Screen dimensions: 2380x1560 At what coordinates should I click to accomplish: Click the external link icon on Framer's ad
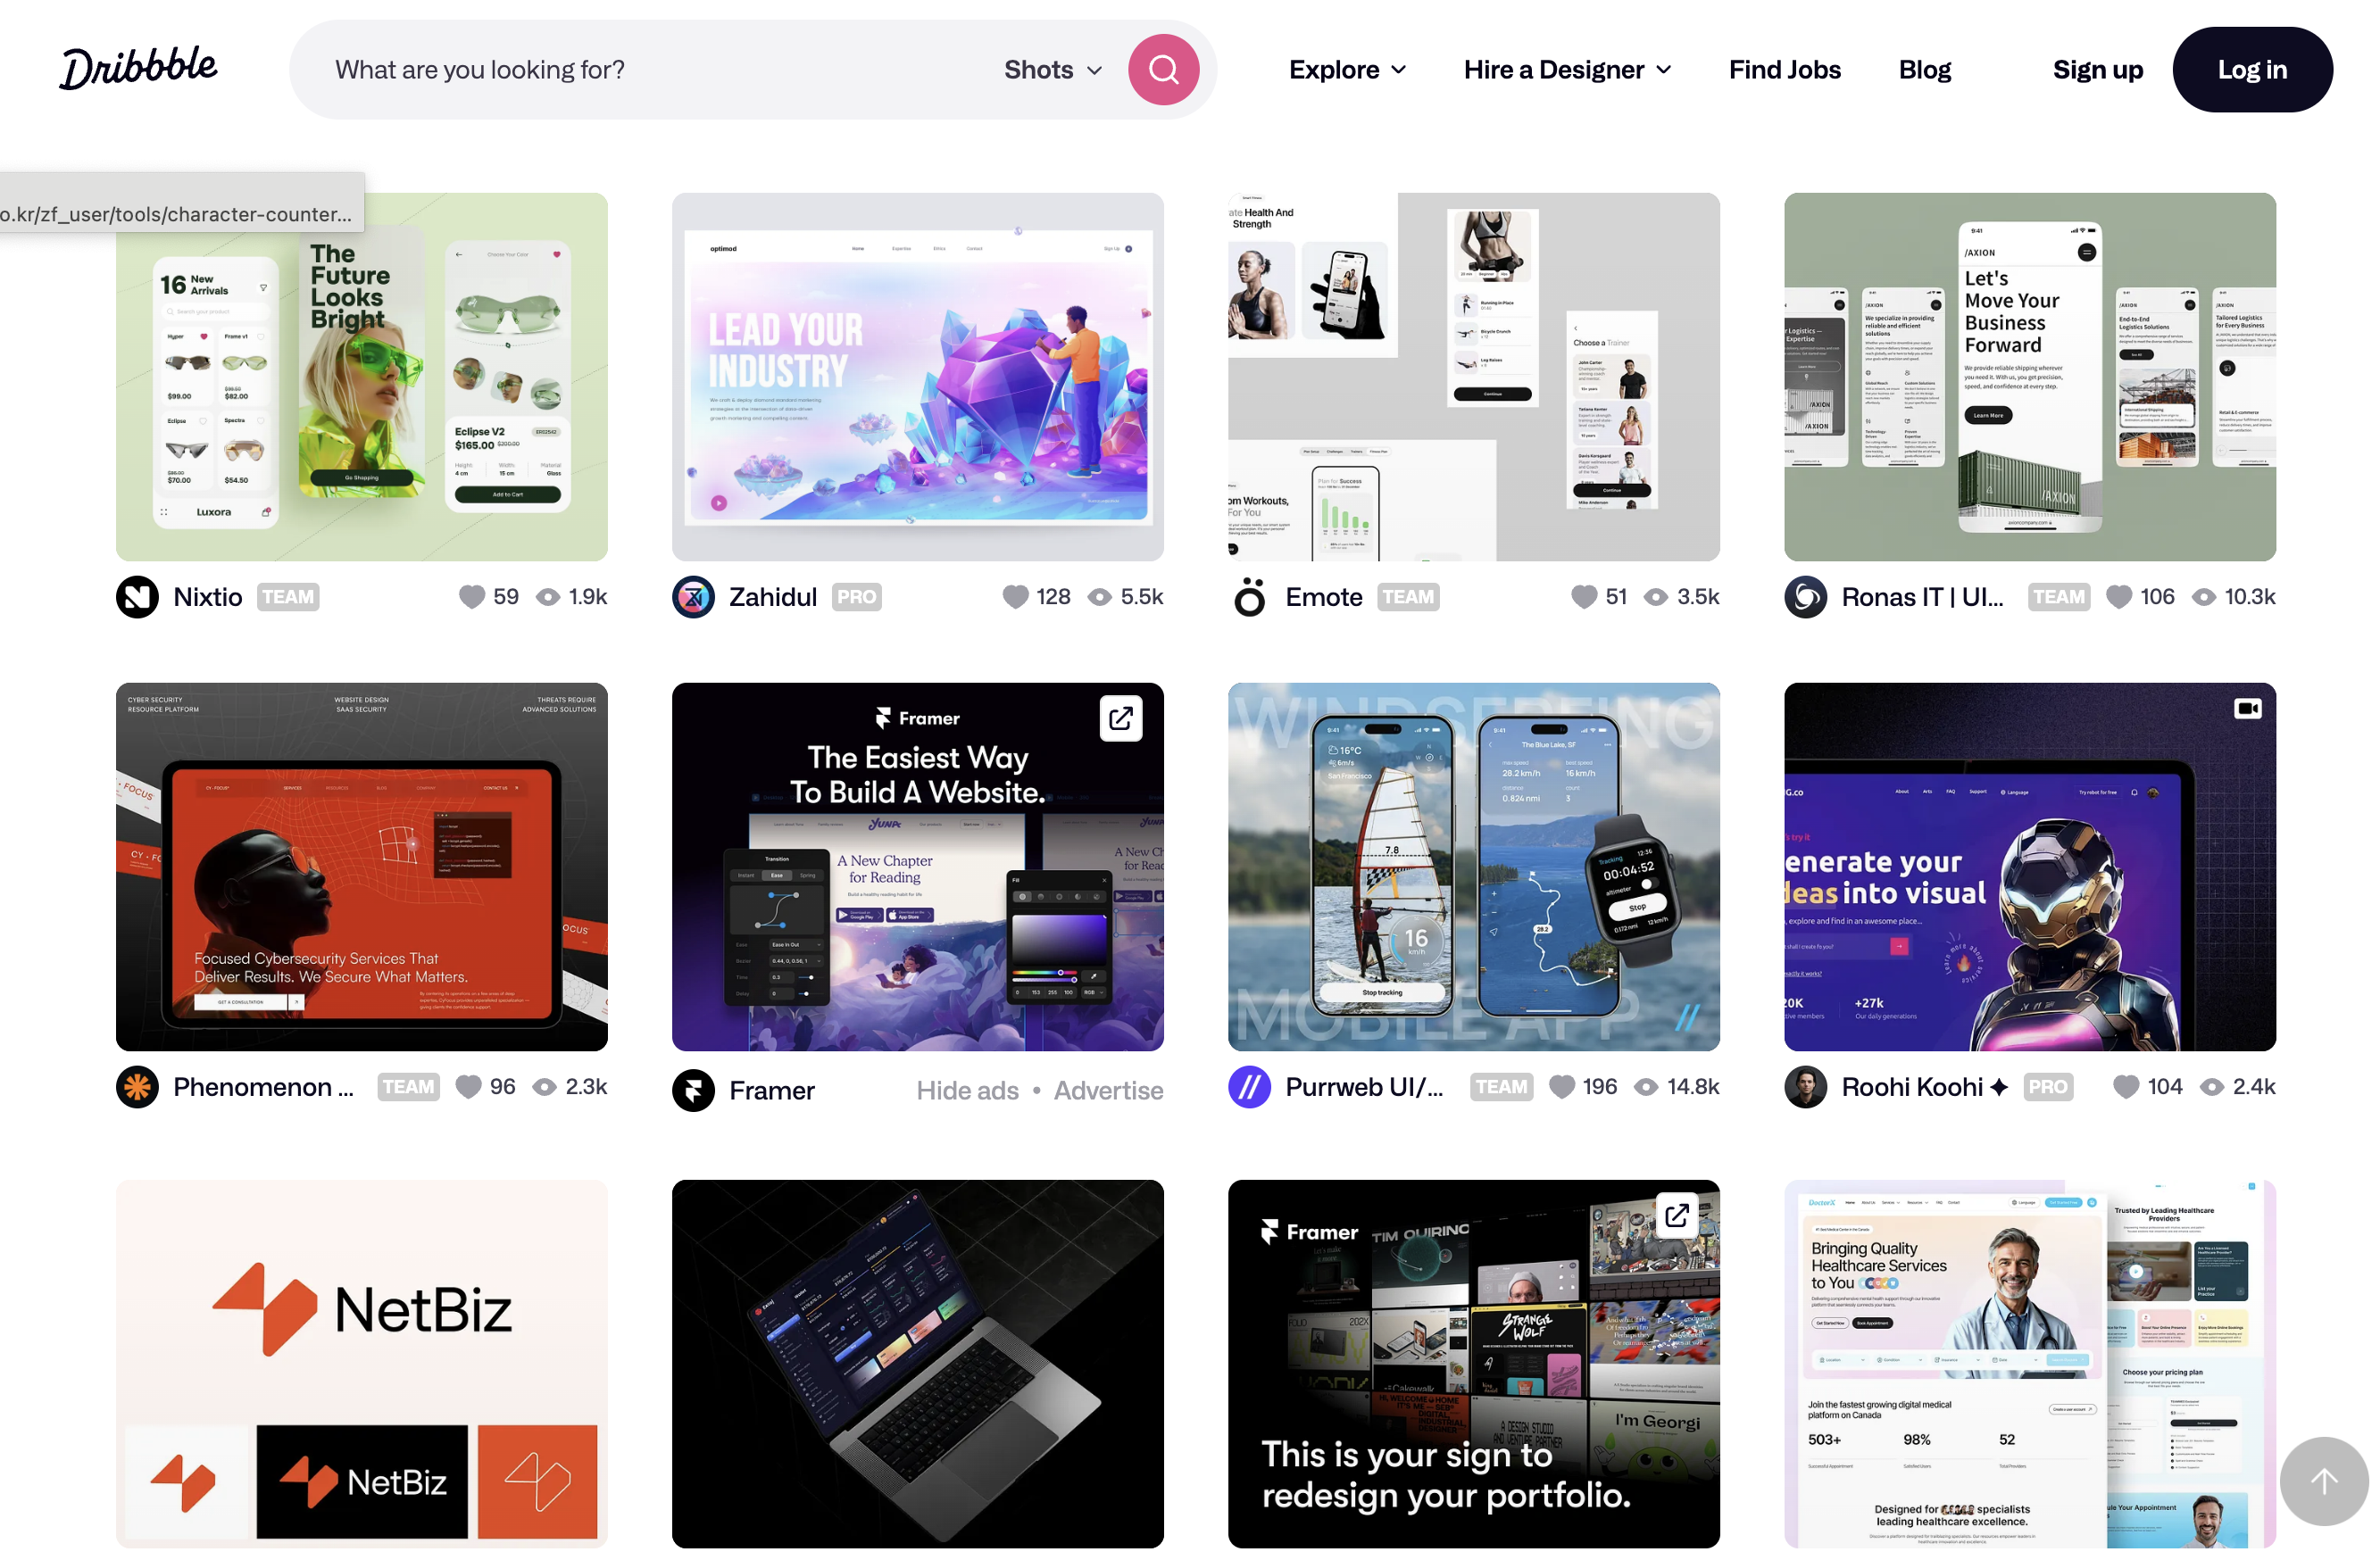coord(1121,717)
